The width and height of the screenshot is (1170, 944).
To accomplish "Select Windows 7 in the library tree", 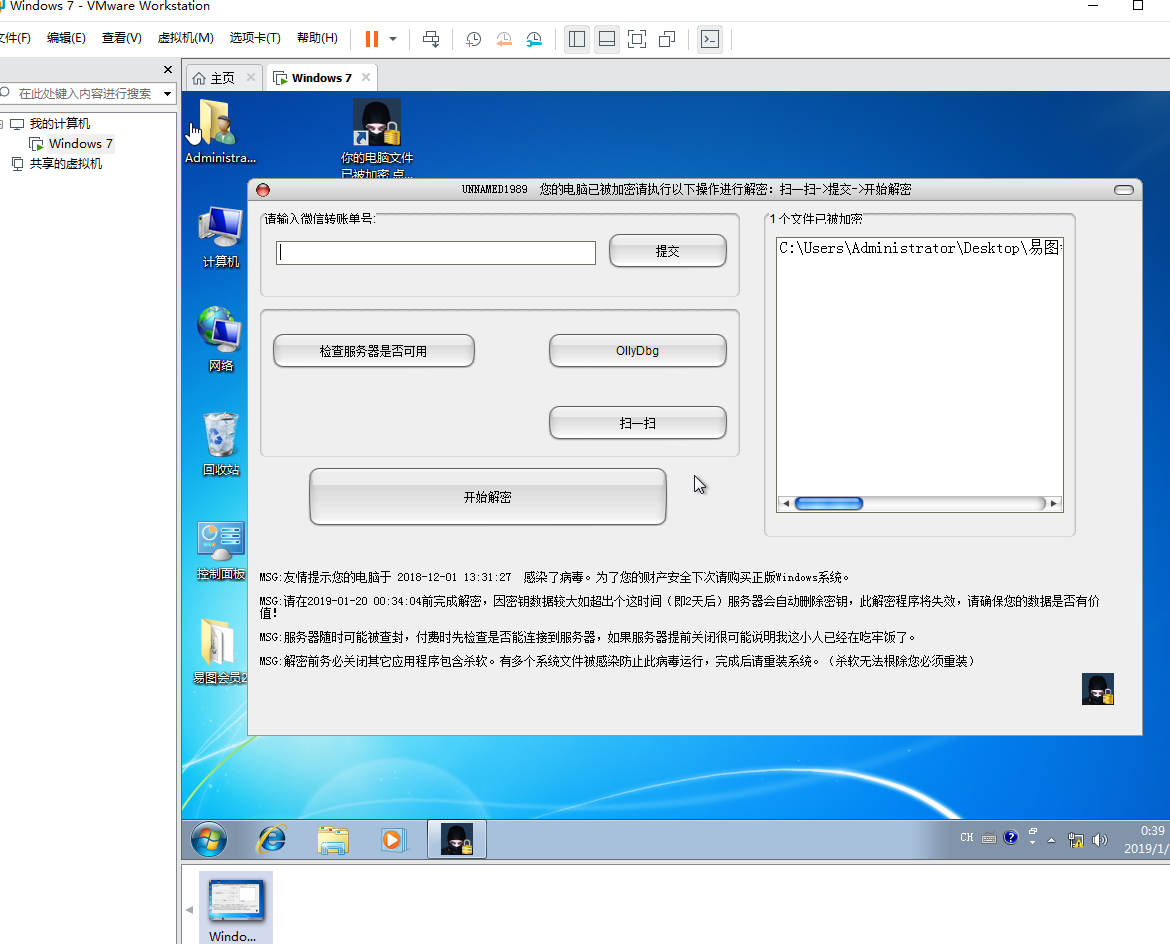I will pyautogui.click(x=81, y=143).
